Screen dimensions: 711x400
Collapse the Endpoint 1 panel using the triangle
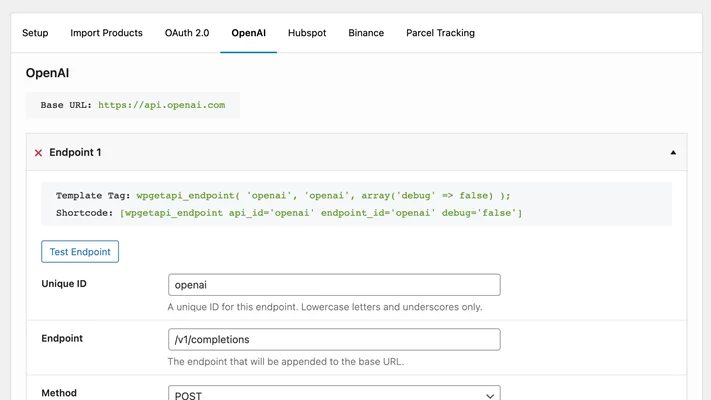coord(673,153)
